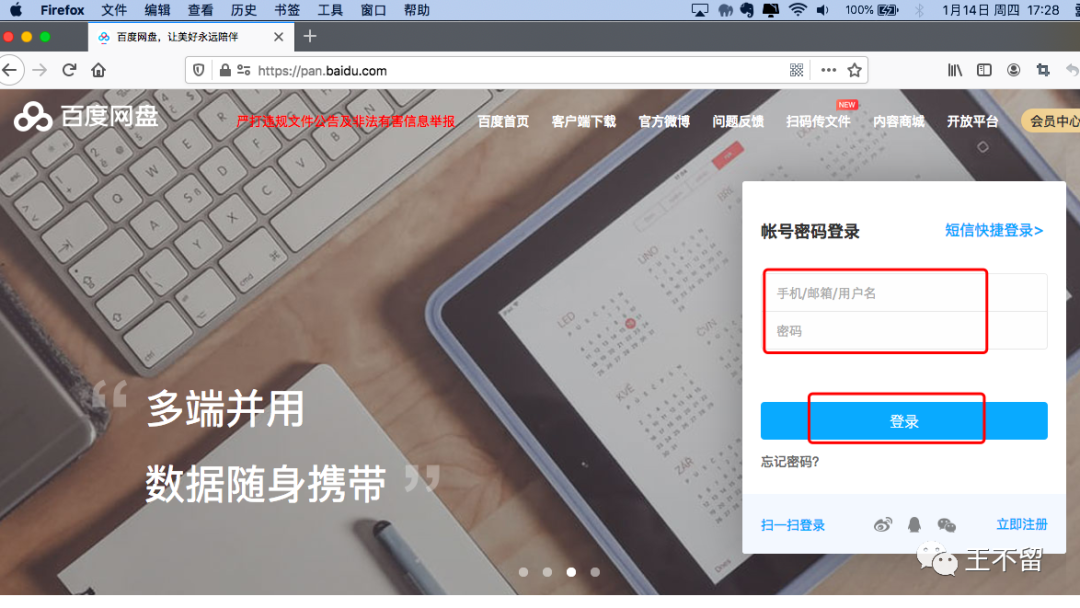
Task: Open the volume control in menu bar
Action: pyautogui.click(x=822, y=10)
